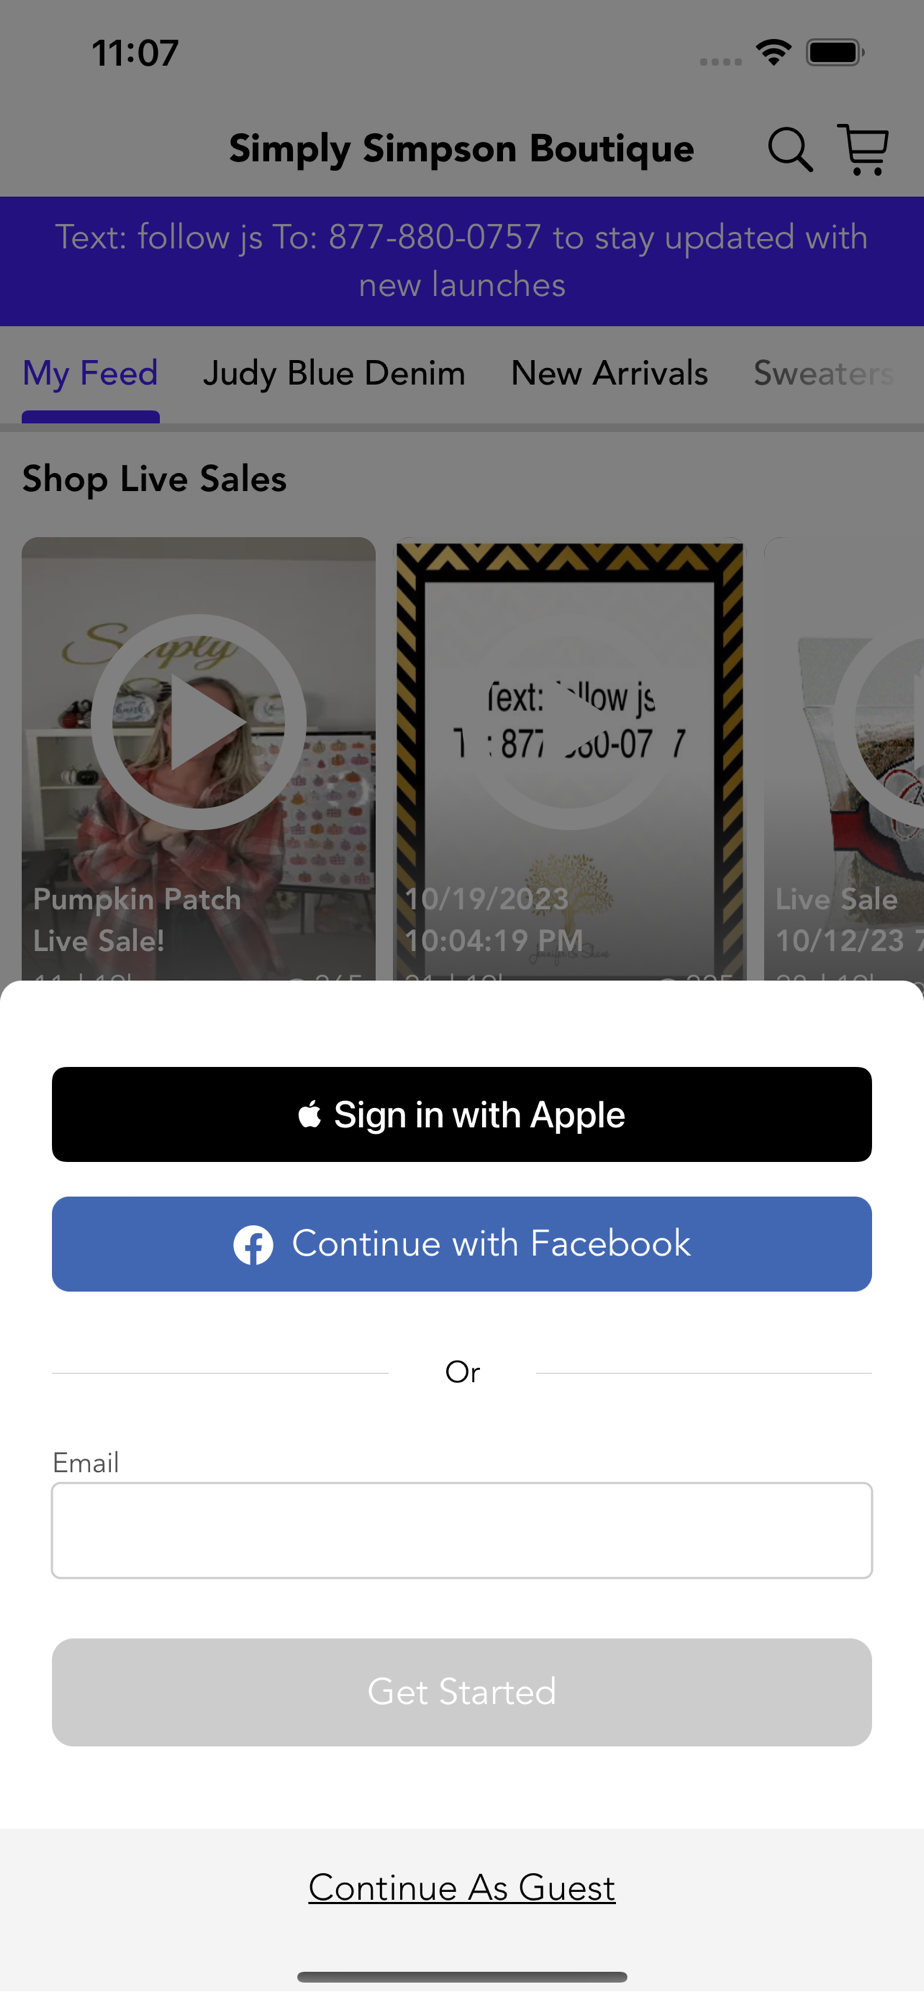Tap the battery status icon
The image size is (924, 2000).
pyautogui.click(x=836, y=52)
